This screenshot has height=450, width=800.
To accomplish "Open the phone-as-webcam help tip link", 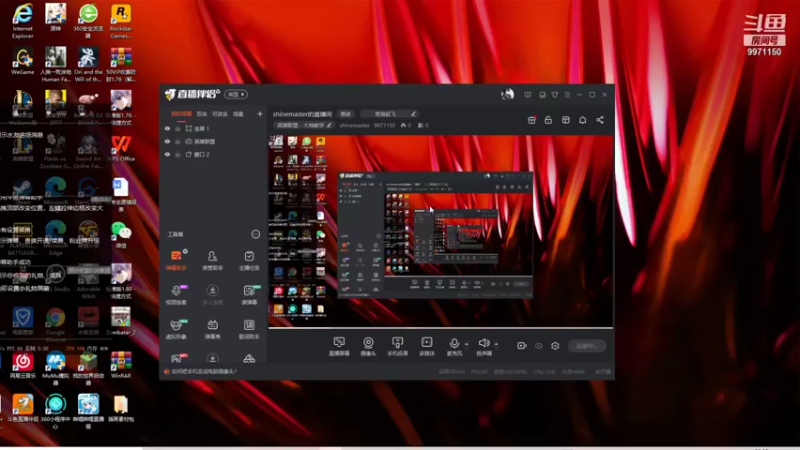I will pos(204,371).
